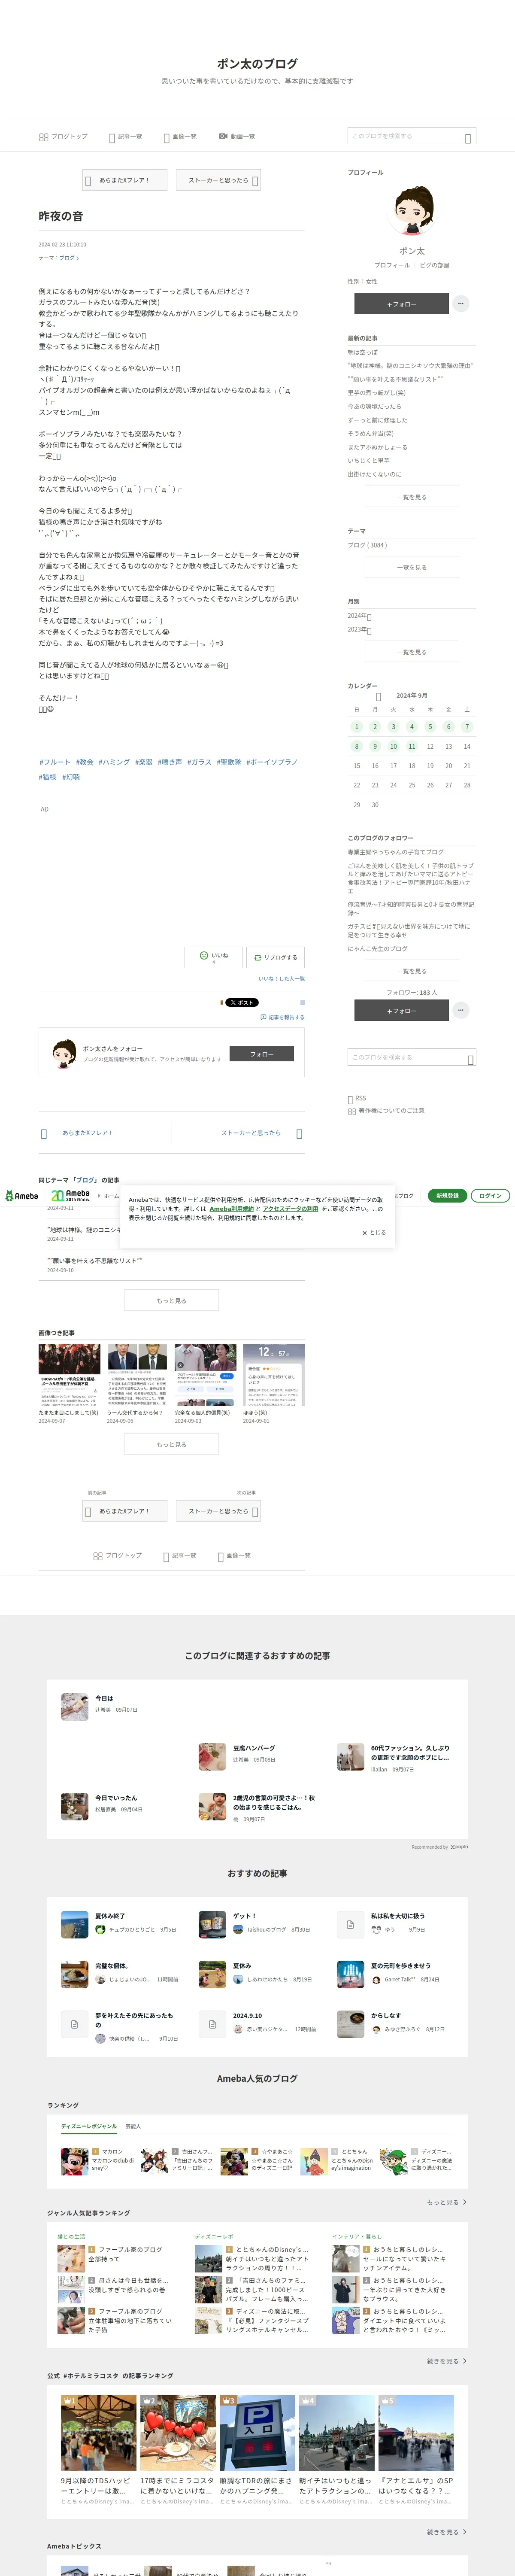The width and height of the screenshot is (515, 2576).
Task: Open the ellipsis menu below フォロワー: 183 人
Action: pyautogui.click(x=460, y=1010)
